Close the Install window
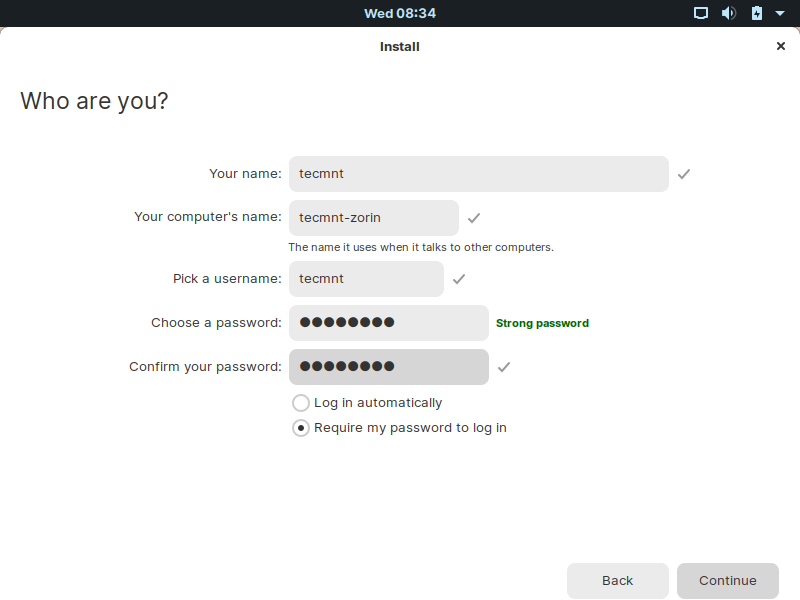The height and width of the screenshot is (600, 800). click(781, 46)
